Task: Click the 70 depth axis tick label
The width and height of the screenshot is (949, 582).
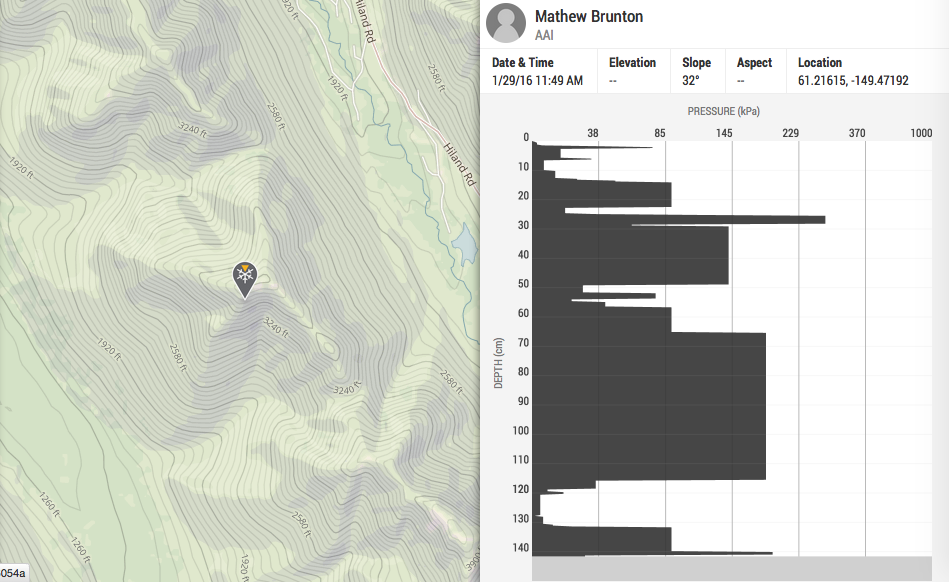Action: [523, 343]
